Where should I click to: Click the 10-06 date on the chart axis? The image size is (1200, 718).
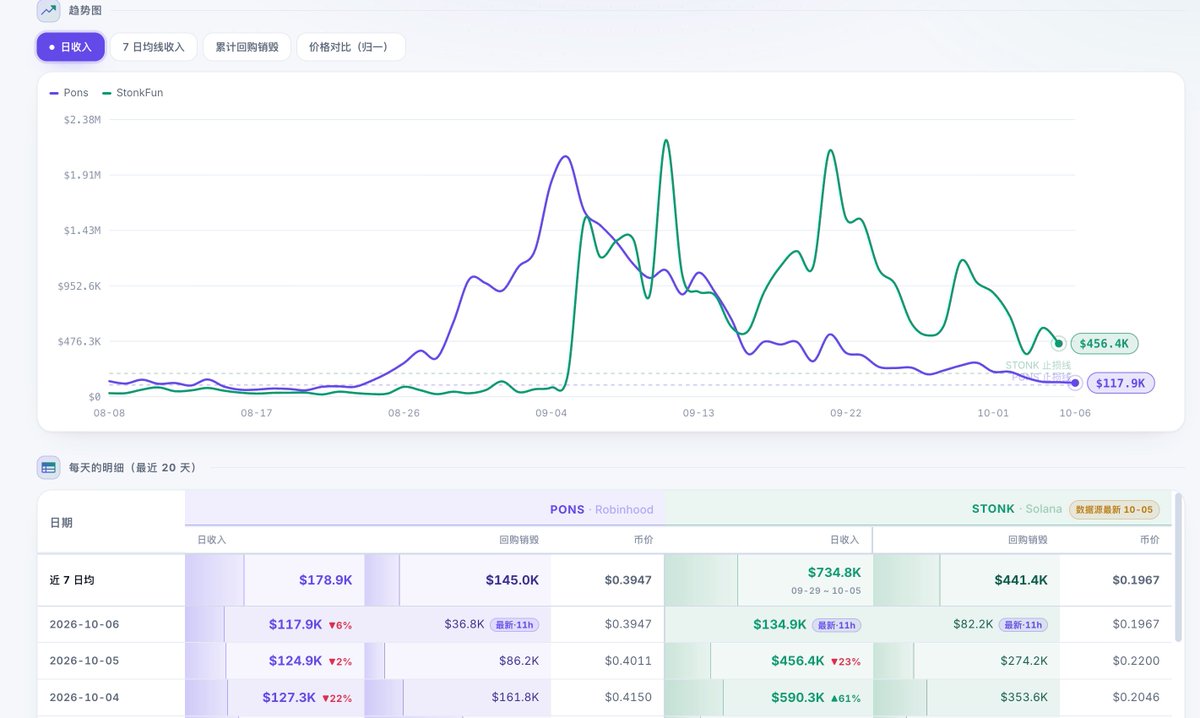click(x=1075, y=413)
